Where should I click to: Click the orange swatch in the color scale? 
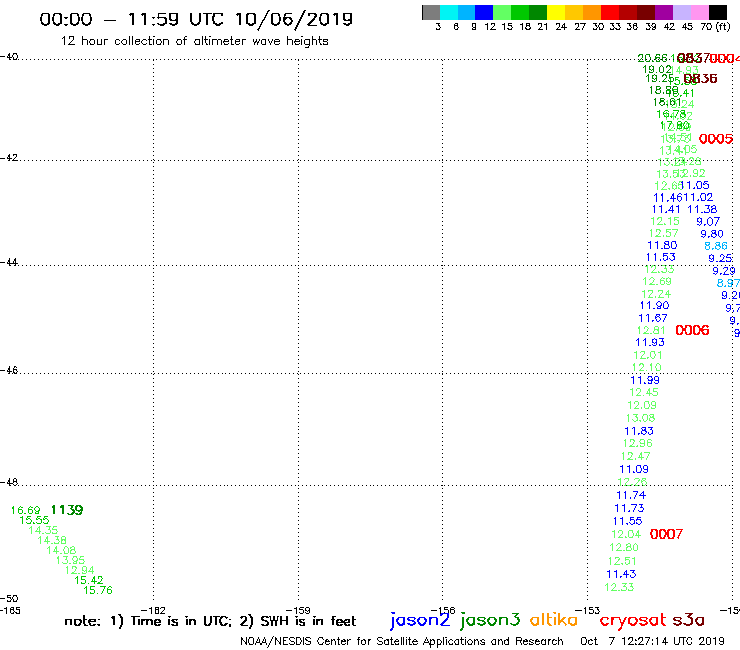(x=592, y=12)
